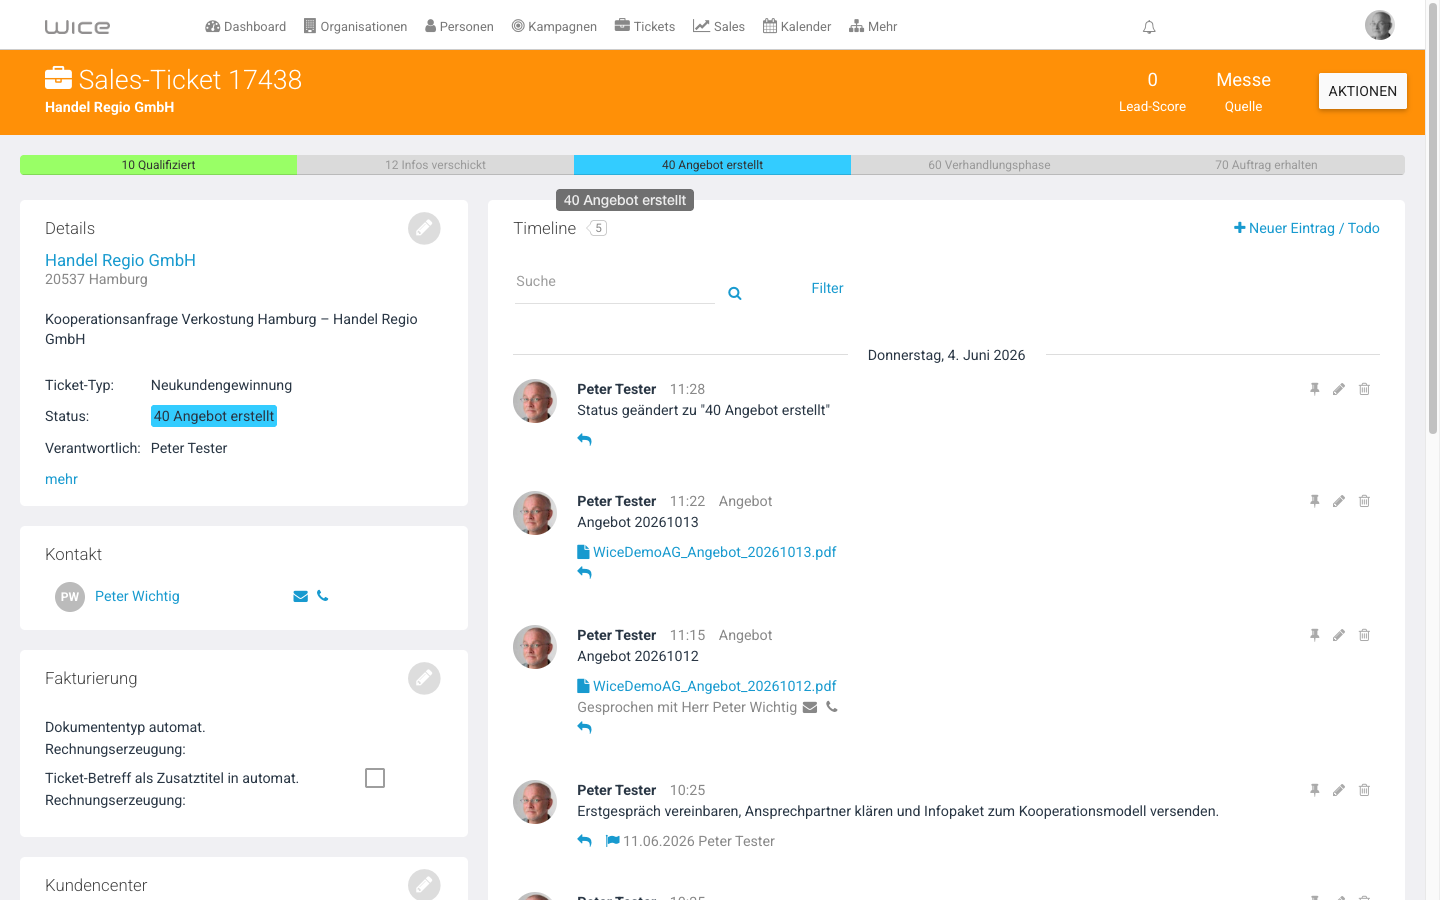Screen dimensions: 1440x900
Task: Click the AKTIONEN button
Action: click(x=1362, y=91)
